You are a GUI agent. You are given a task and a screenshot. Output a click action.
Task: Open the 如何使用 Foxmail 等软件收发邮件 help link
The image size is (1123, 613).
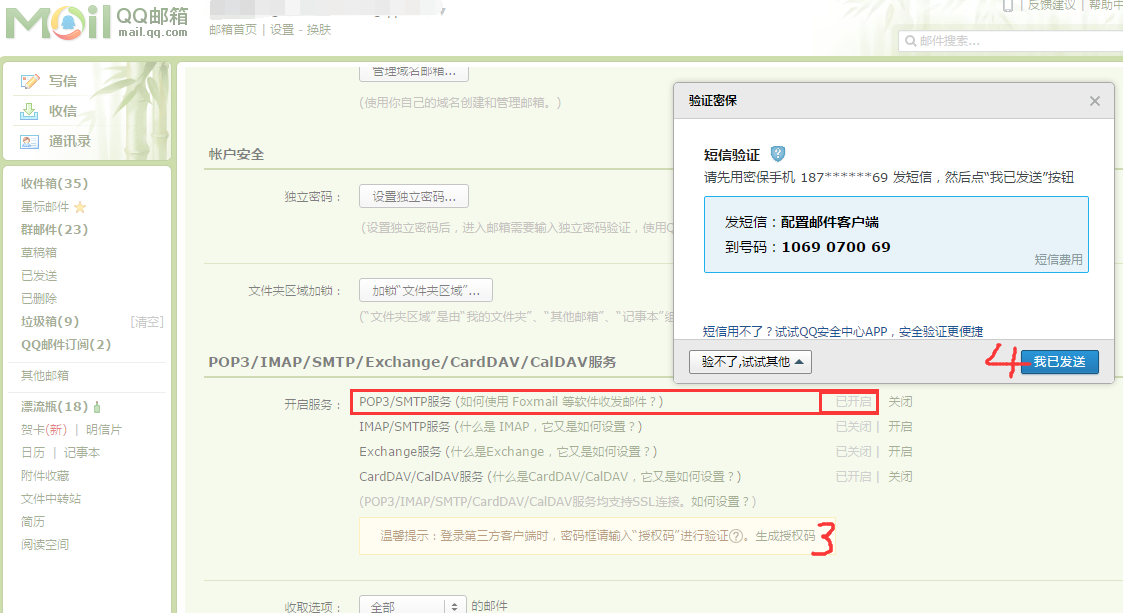point(558,402)
